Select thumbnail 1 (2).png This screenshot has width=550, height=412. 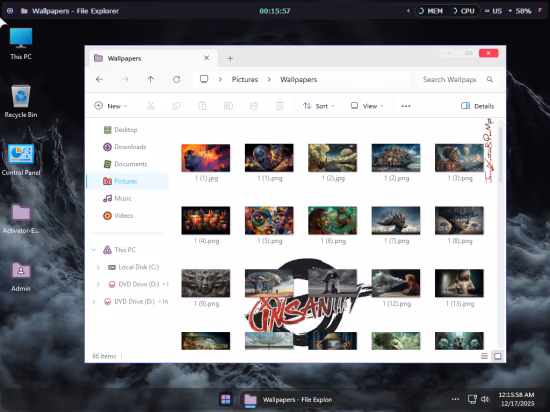[x=396, y=162]
